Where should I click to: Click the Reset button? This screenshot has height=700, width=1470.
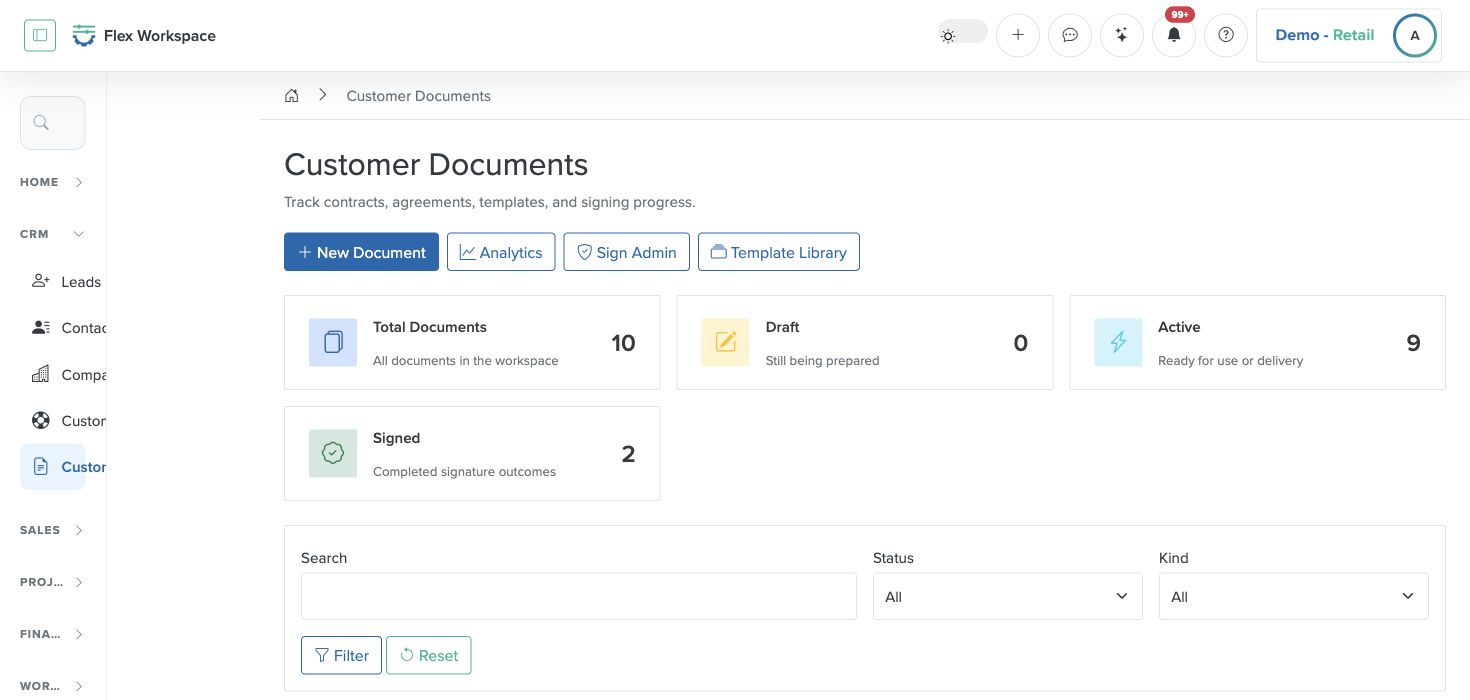428,655
